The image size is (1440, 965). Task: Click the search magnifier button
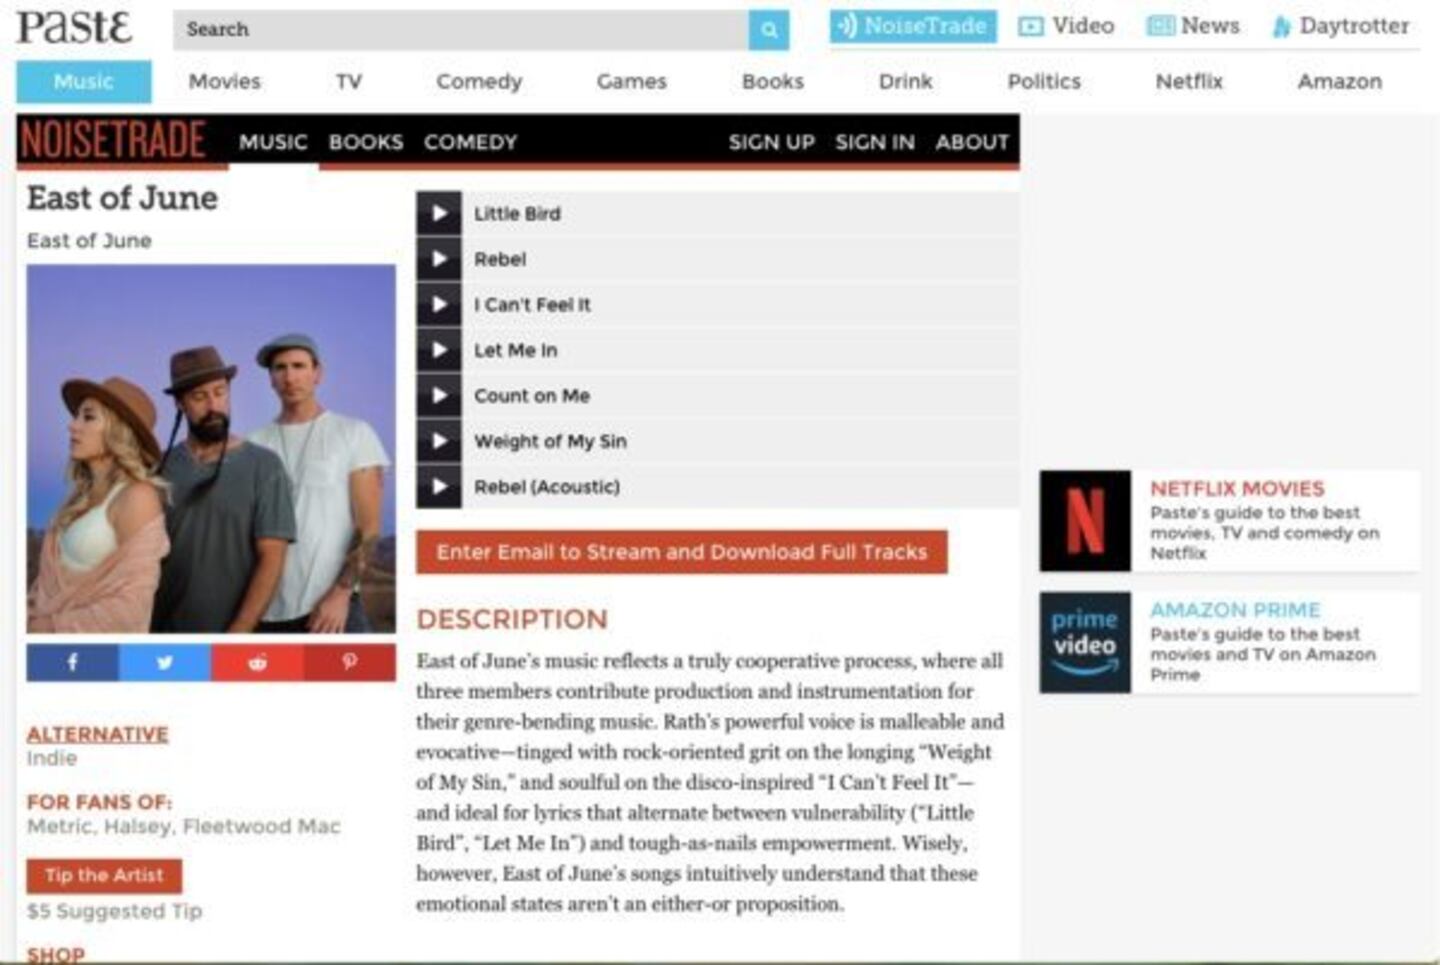(768, 30)
